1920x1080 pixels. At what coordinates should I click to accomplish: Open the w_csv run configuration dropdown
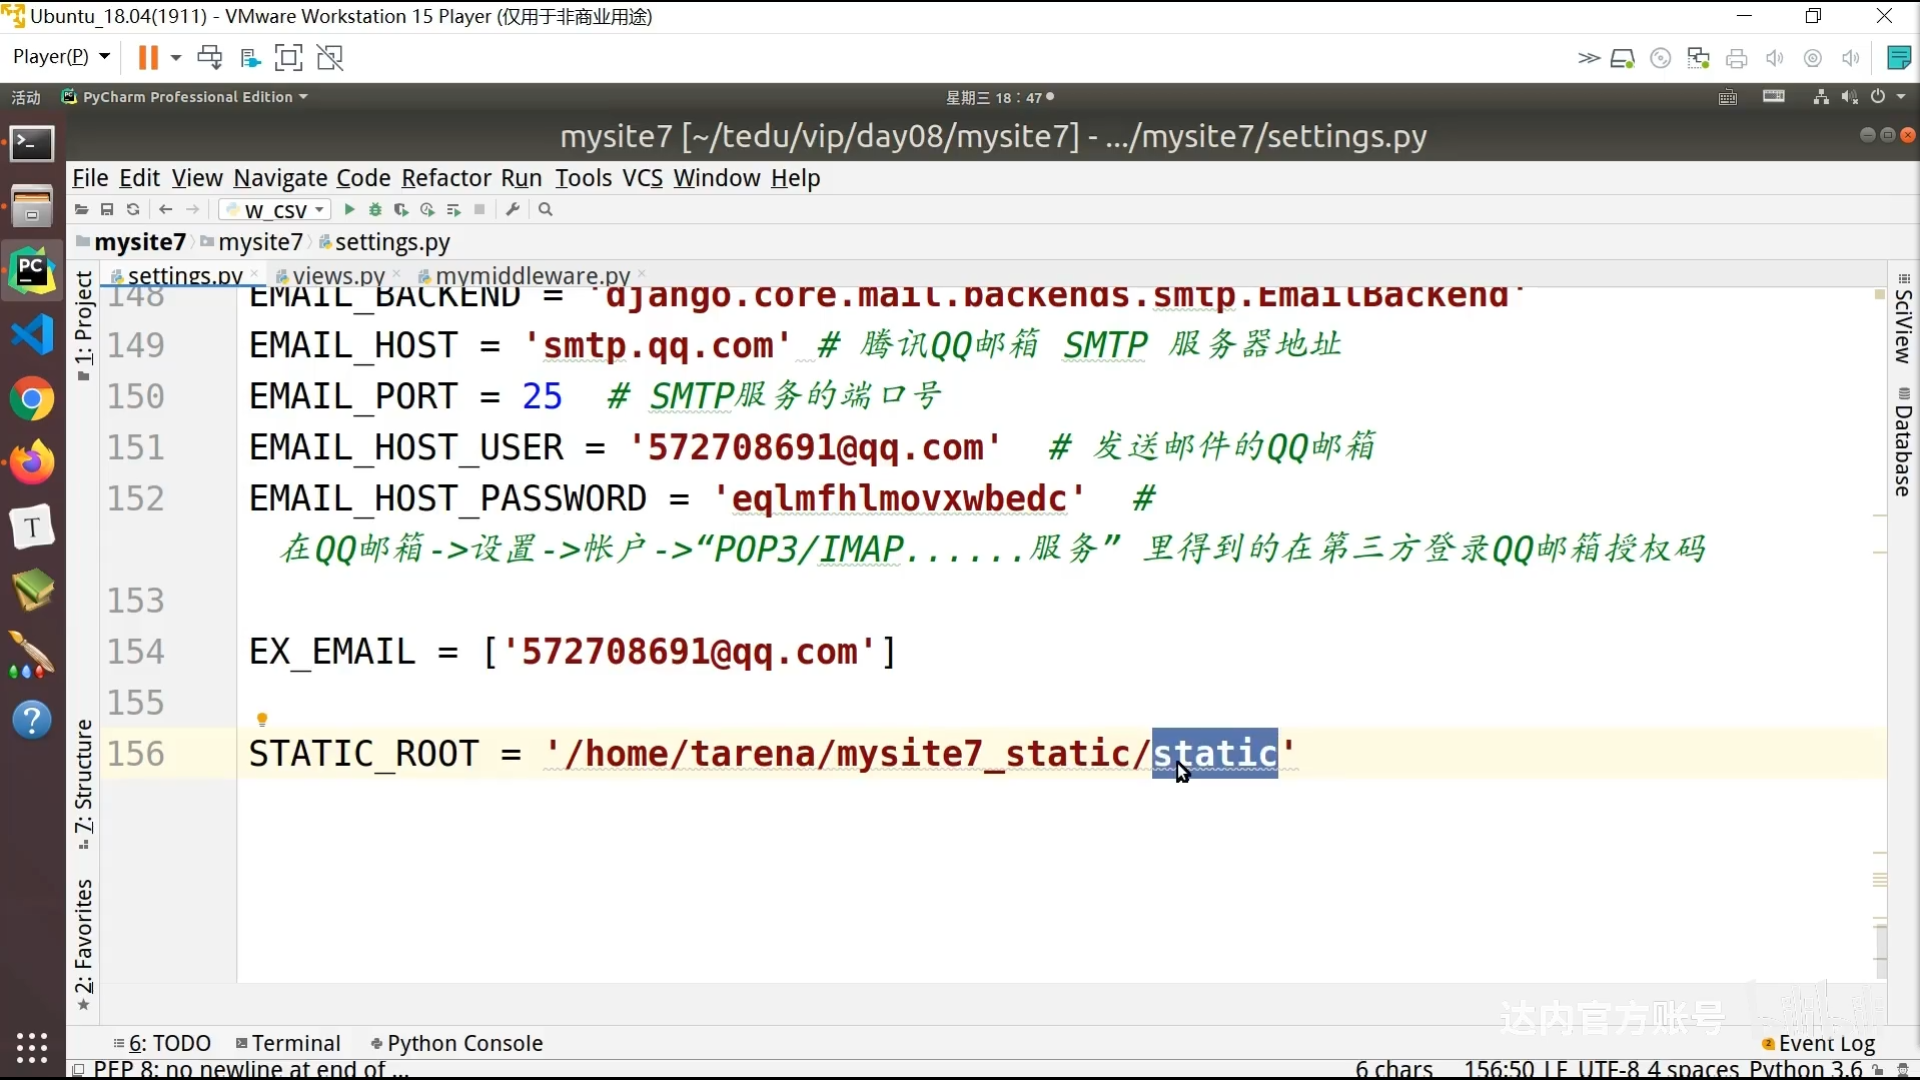click(x=276, y=210)
